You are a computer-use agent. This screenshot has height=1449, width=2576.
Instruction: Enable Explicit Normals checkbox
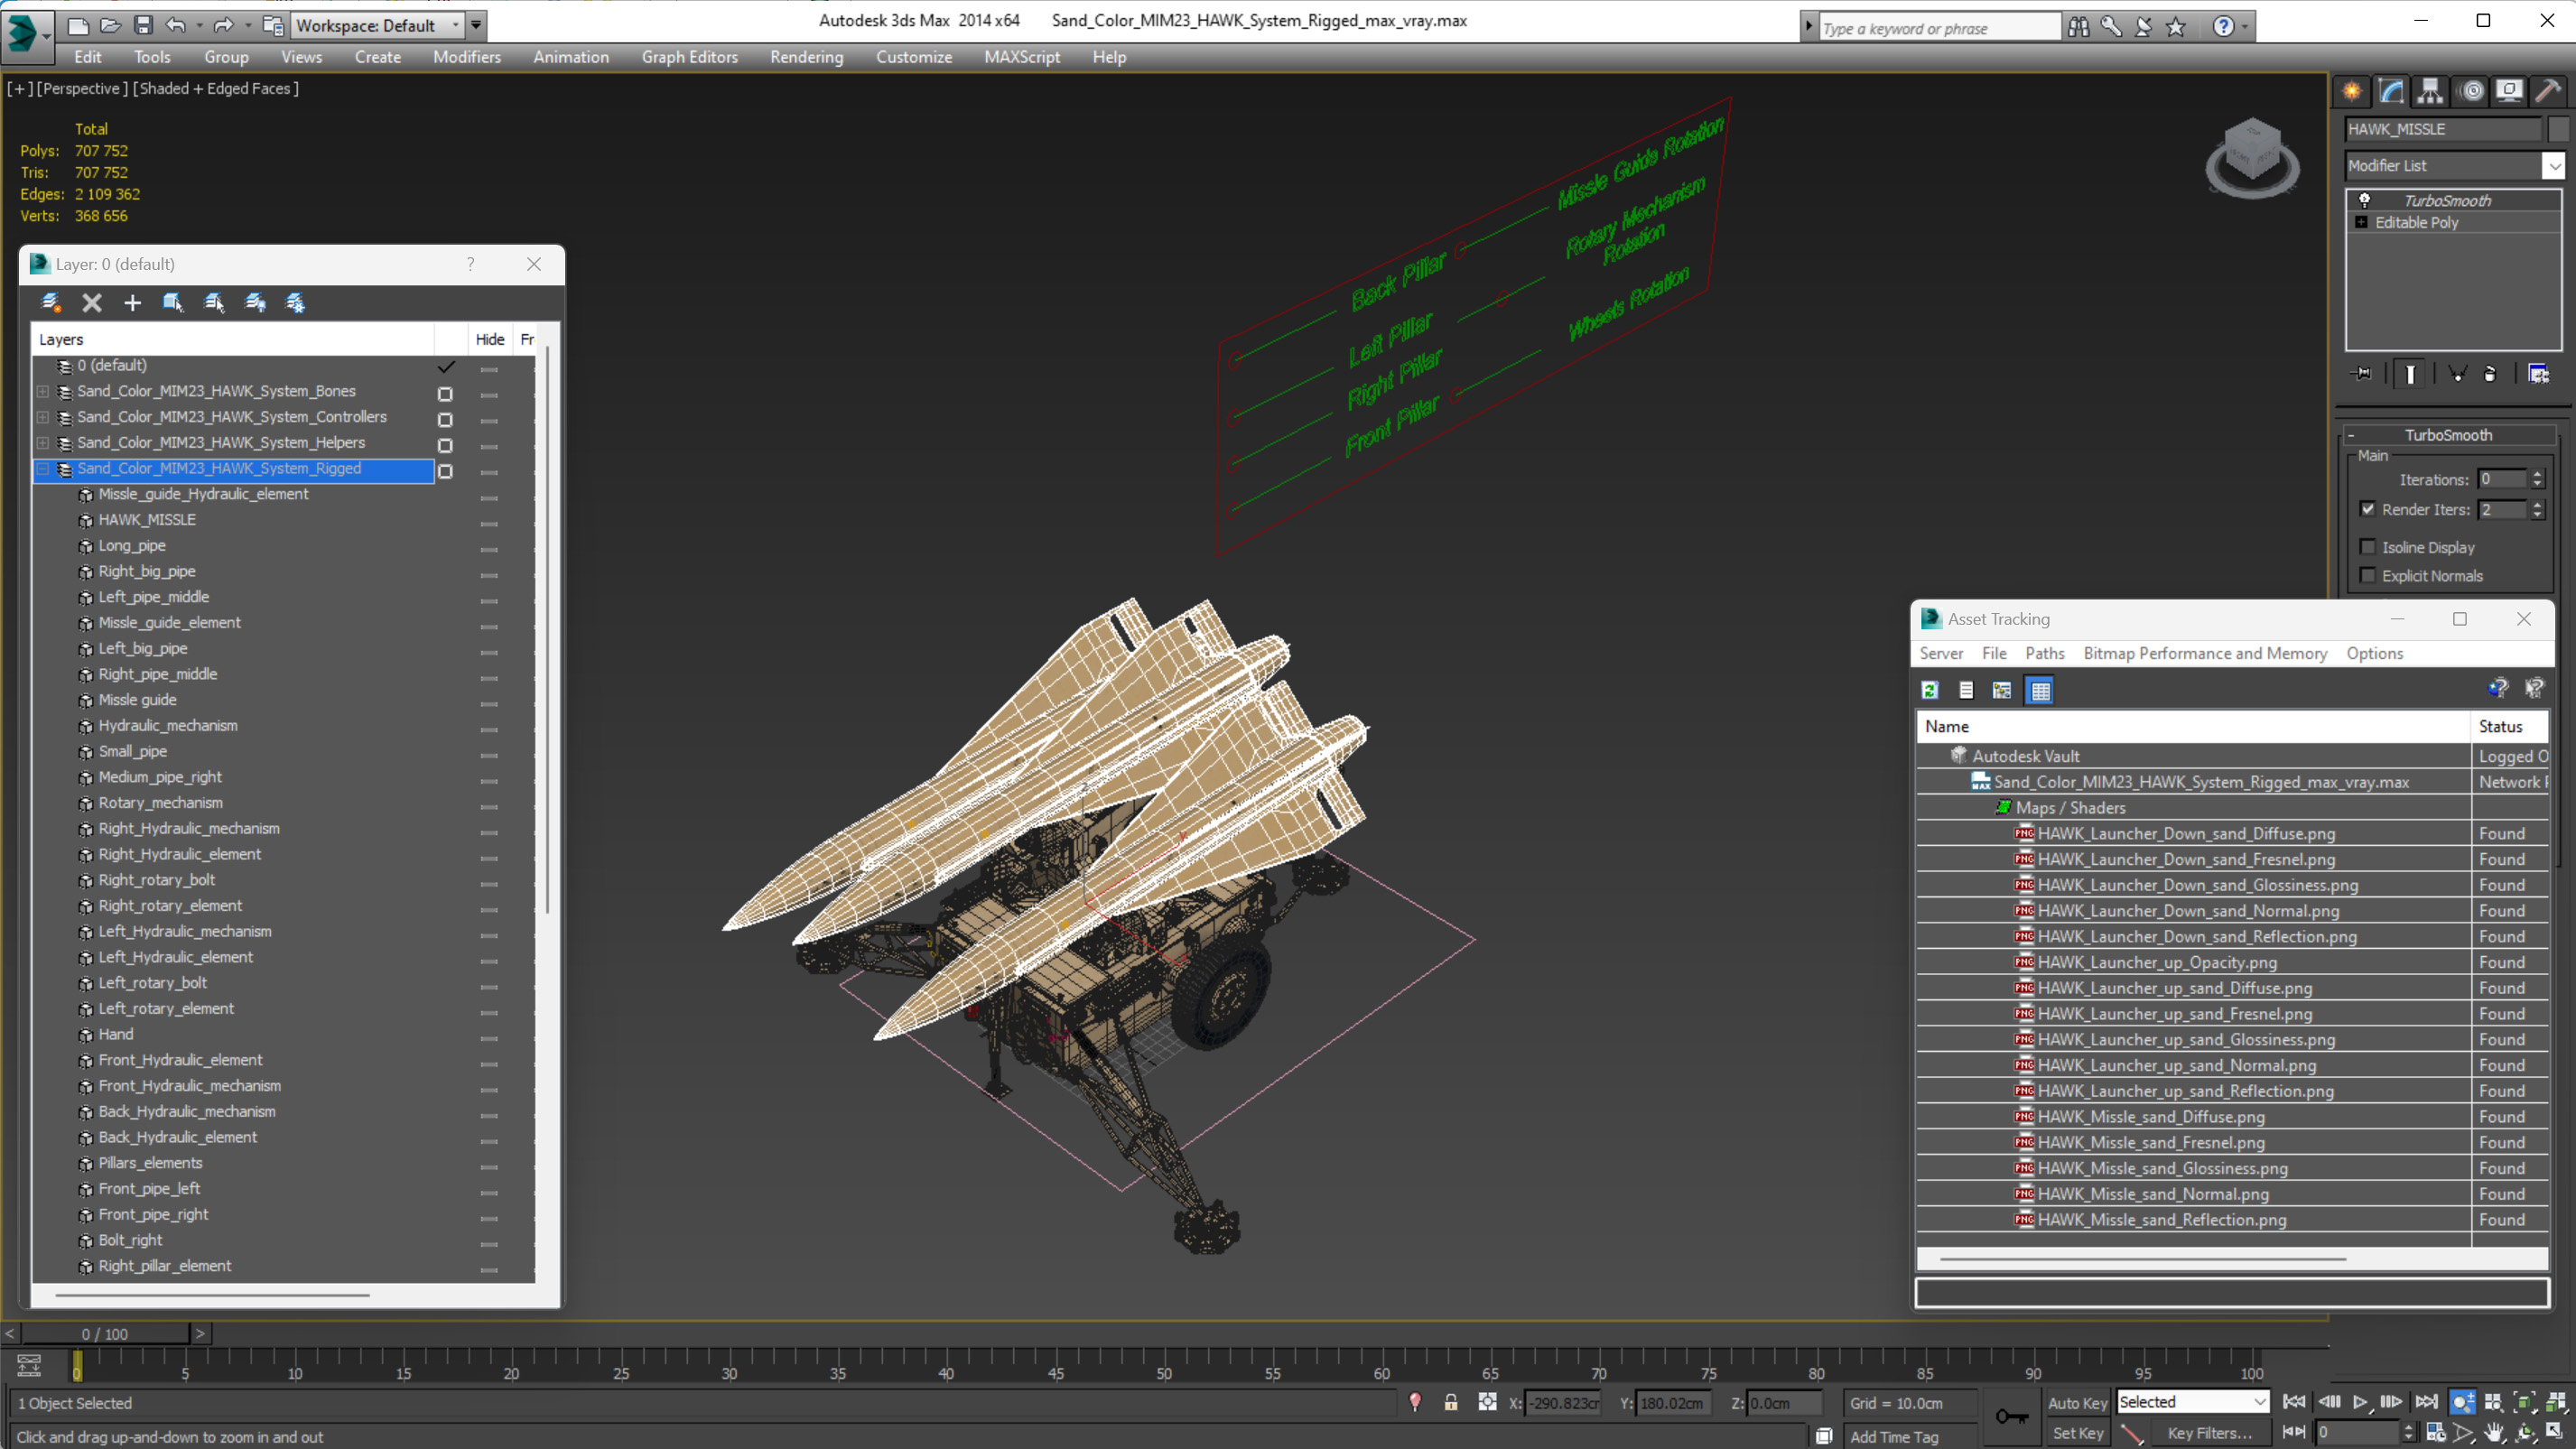2367,575
